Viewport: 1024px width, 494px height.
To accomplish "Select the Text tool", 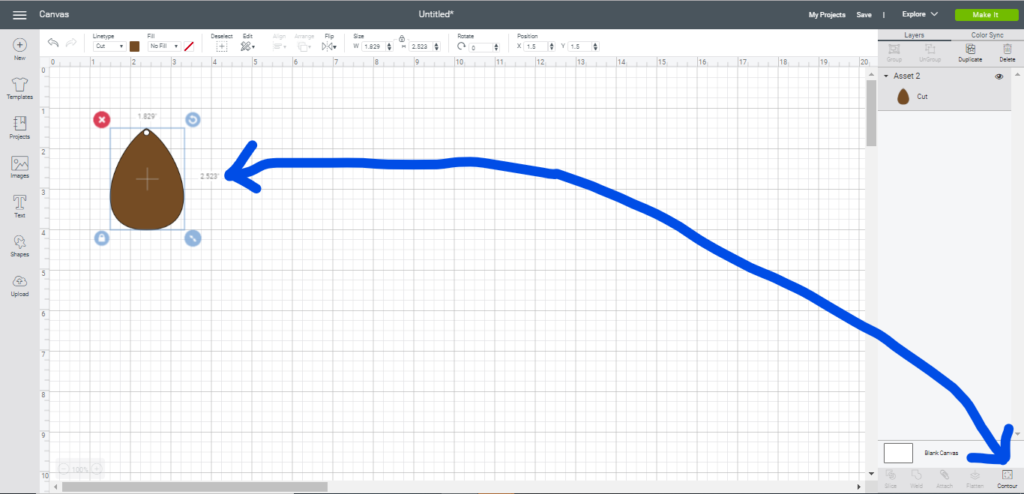I will (x=20, y=206).
